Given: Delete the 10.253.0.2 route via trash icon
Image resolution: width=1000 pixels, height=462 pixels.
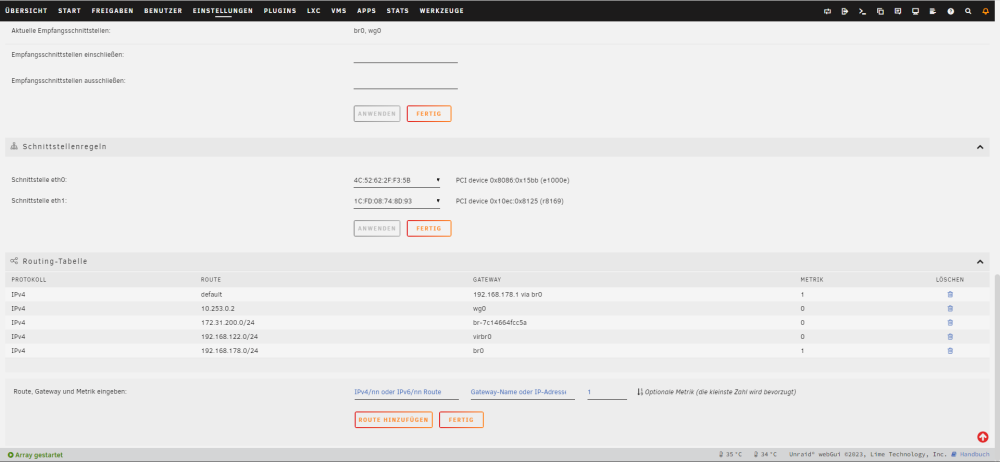Looking at the screenshot, I should pyautogui.click(x=950, y=309).
